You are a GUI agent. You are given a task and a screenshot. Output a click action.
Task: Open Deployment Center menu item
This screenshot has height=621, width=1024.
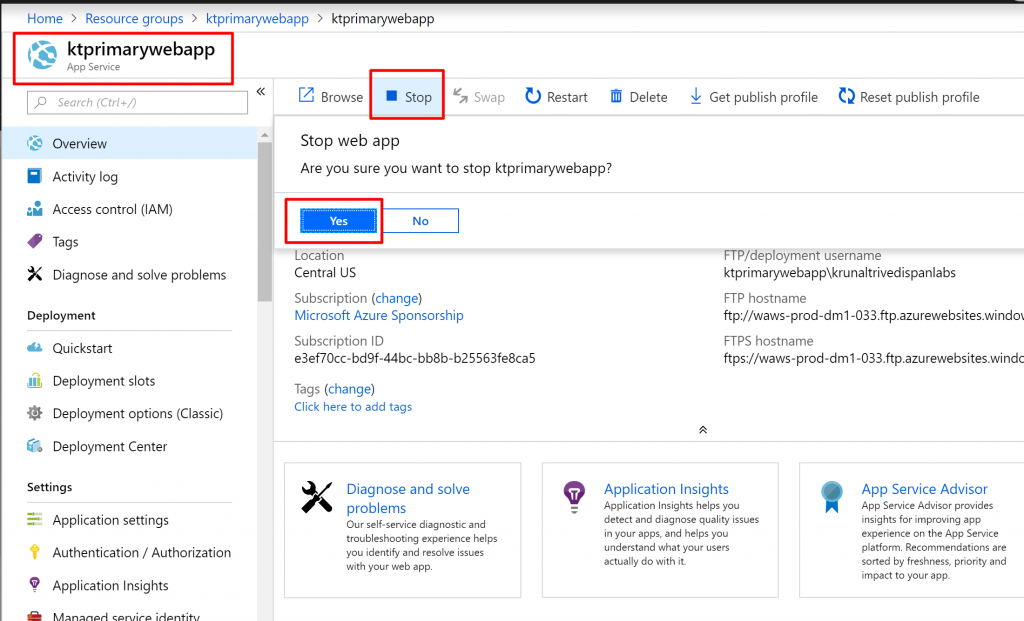coord(130,447)
